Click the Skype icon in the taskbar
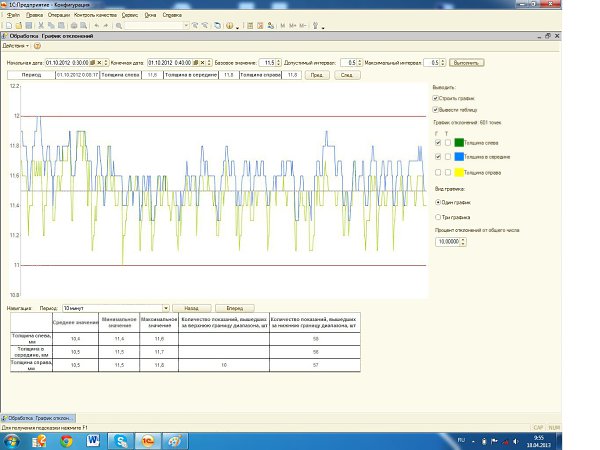Viewport: 600px width, 450px height. pos(121,439)
